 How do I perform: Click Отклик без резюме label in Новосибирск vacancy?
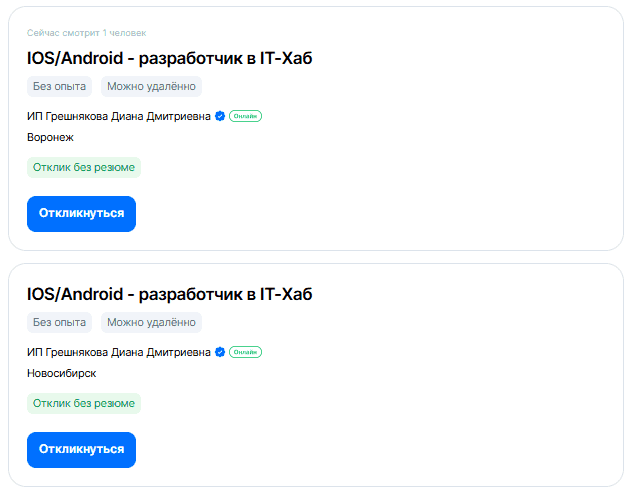click(x=84, y=403)
